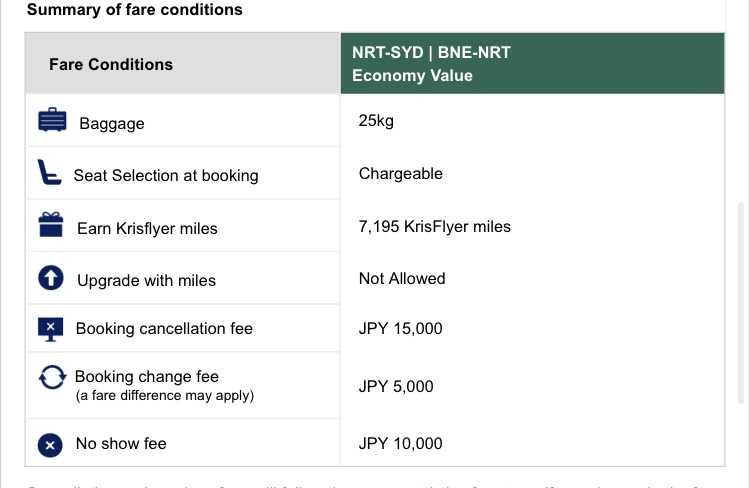The image size is (750, 488).
Task: Click the booking change circular arrows icon
Action: point(52,377)
